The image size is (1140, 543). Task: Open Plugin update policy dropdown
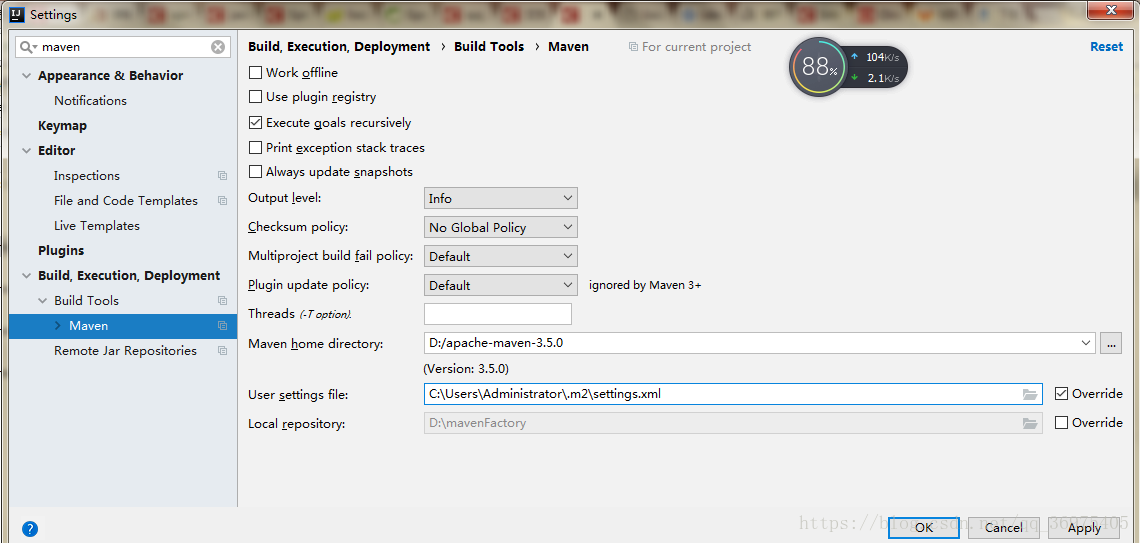coord(501,286)
